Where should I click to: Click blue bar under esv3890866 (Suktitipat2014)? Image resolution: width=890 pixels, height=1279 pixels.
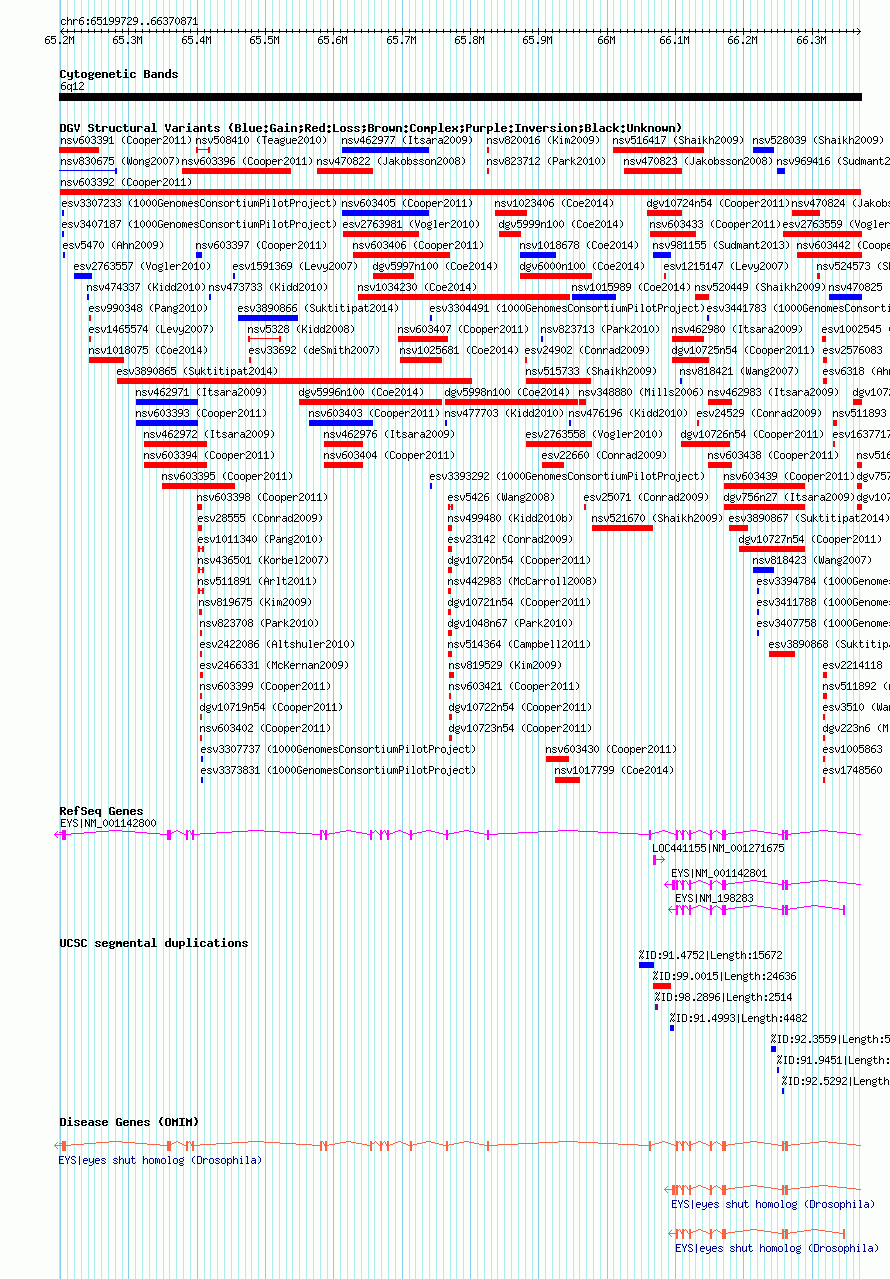point(268,318)
